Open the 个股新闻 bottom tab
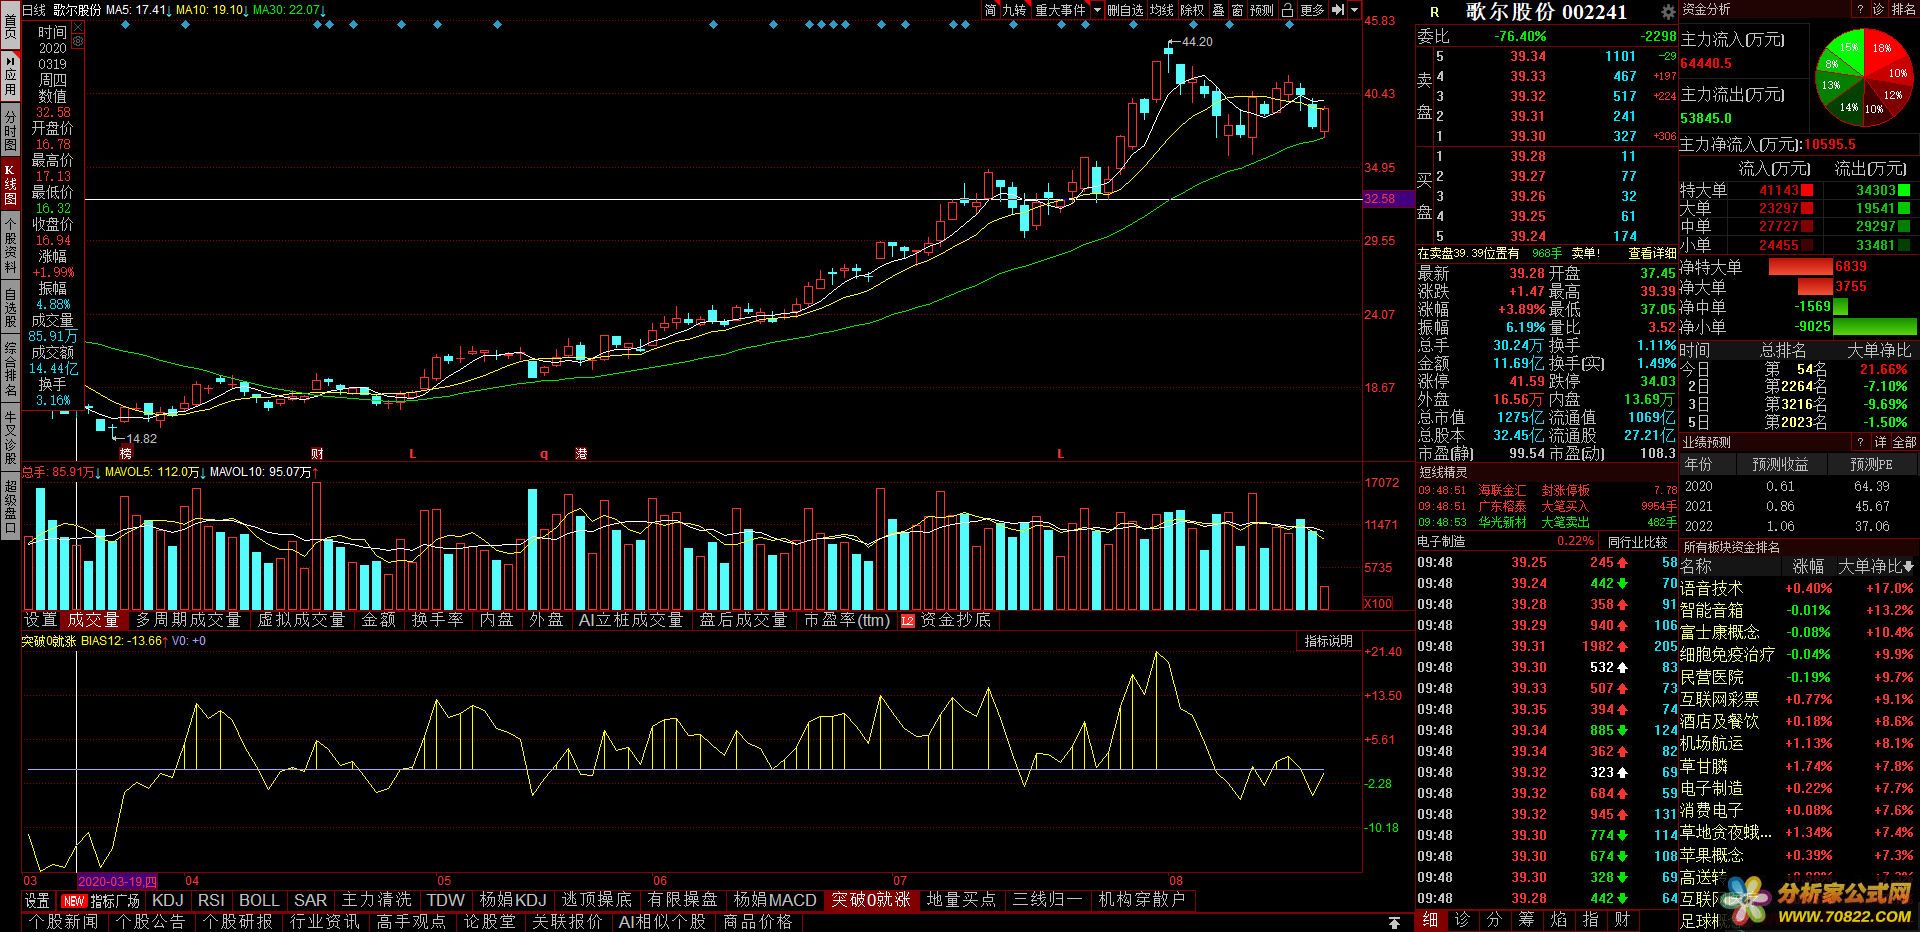The image size is (1920, 932). click(64, 921)
